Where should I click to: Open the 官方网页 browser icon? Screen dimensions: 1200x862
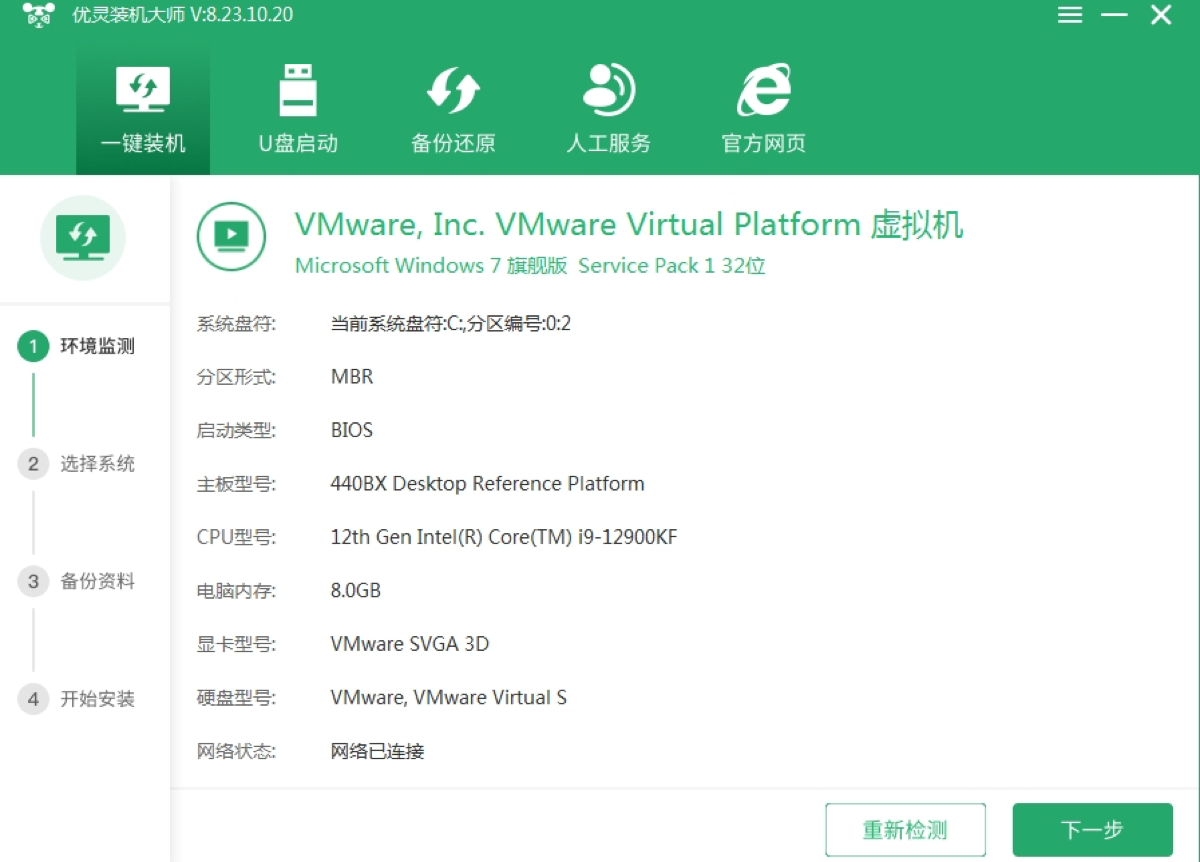764,90
